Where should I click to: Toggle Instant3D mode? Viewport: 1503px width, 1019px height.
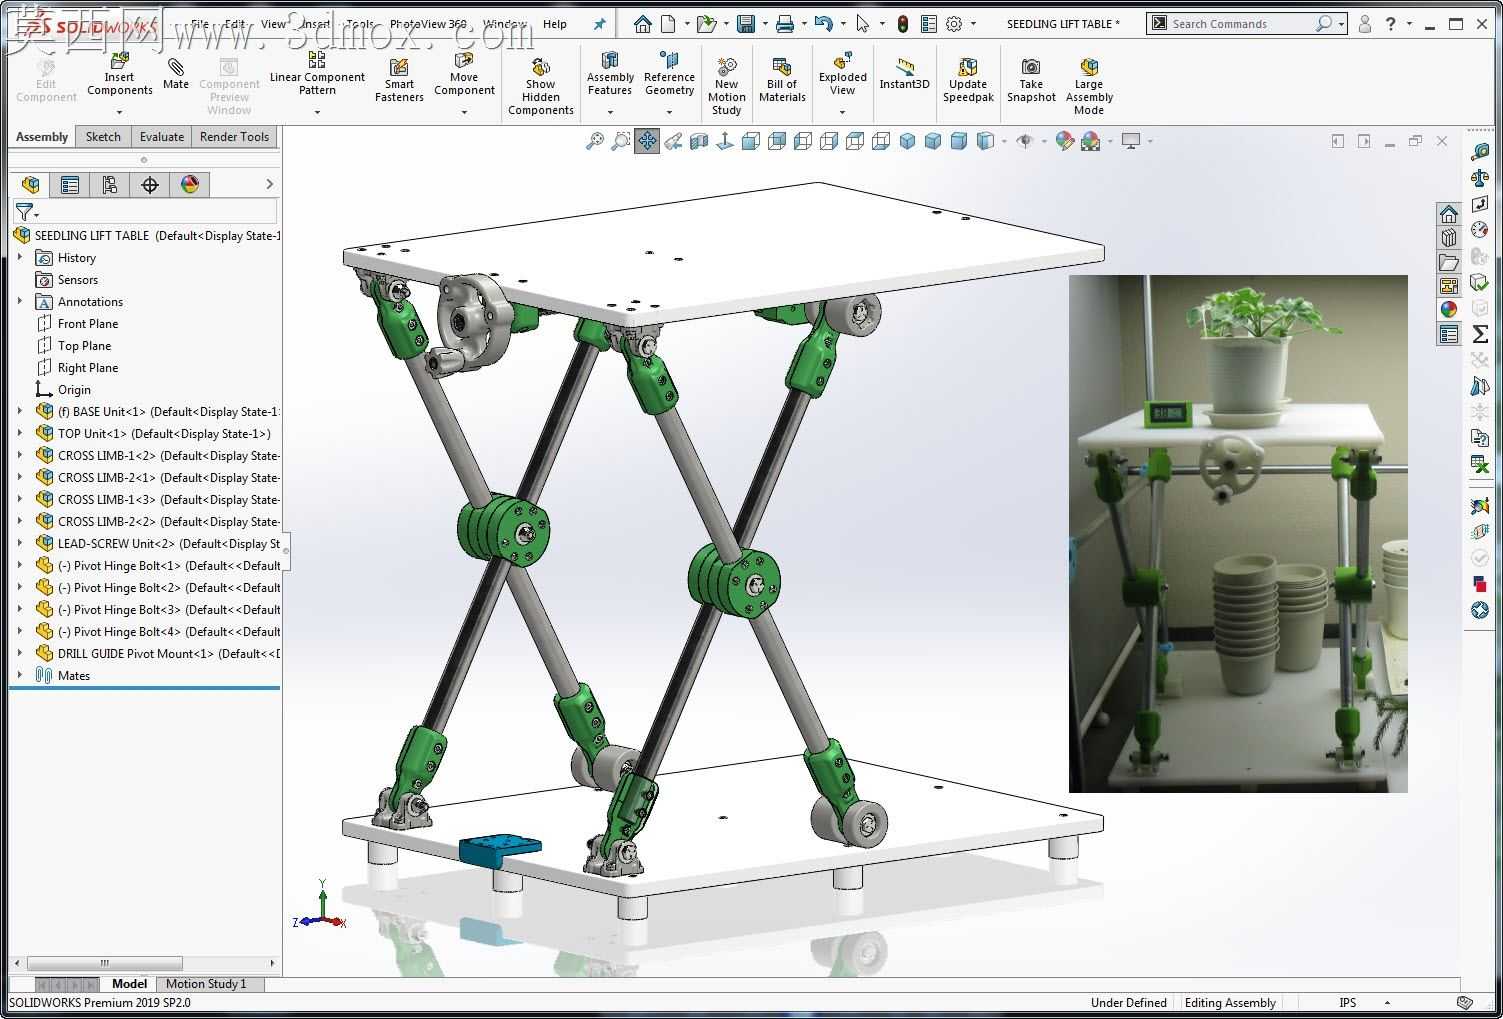click(x=904, y=73)
